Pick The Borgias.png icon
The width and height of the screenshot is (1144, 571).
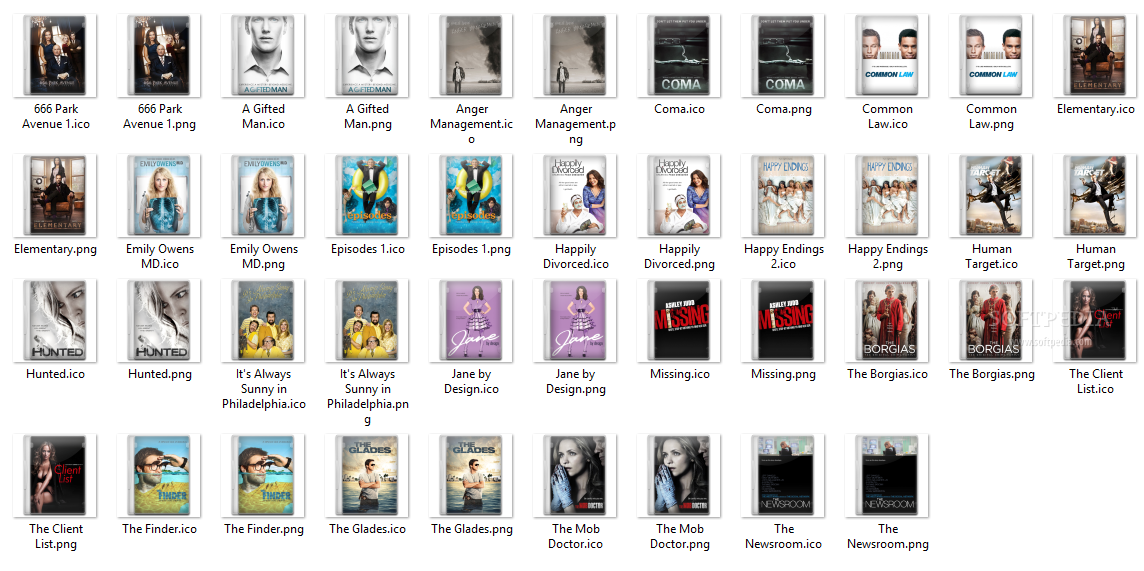tap(991, 321)
